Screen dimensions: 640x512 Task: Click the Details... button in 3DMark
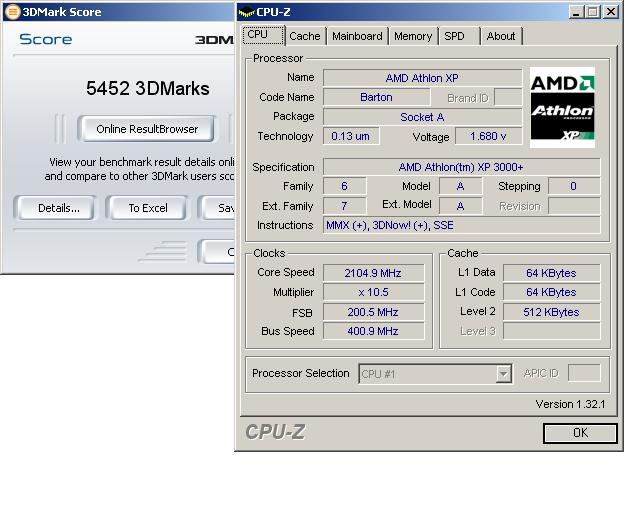click(x=55, y=208)
